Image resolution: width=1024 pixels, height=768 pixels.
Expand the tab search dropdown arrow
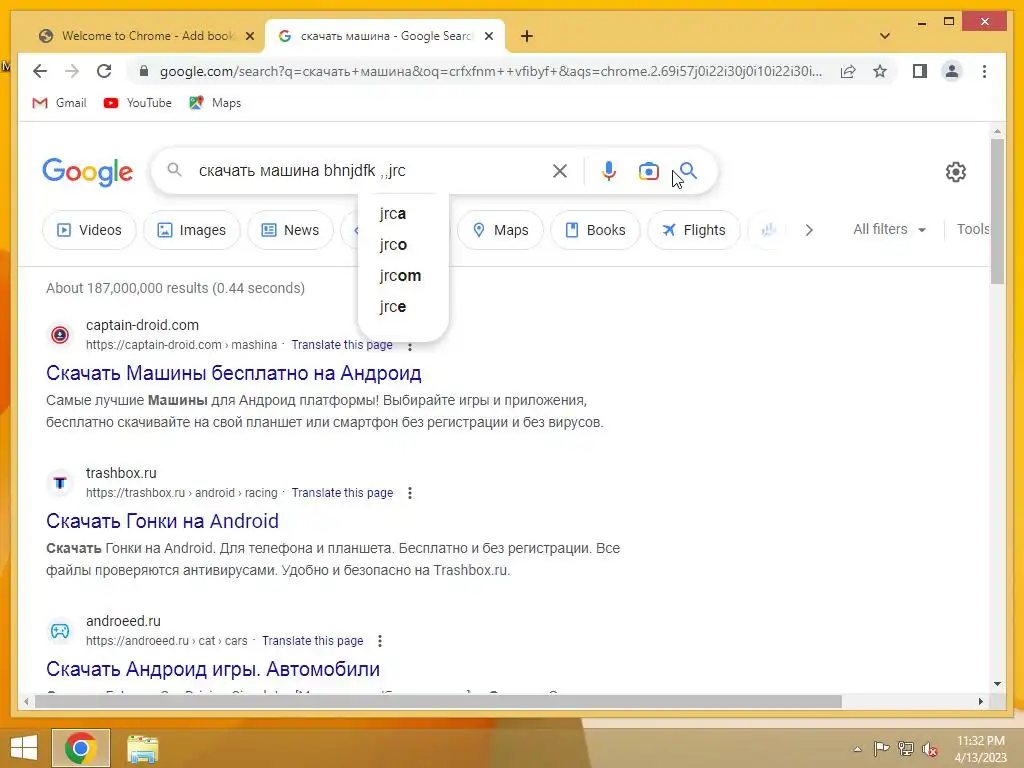tap(884, 36)
